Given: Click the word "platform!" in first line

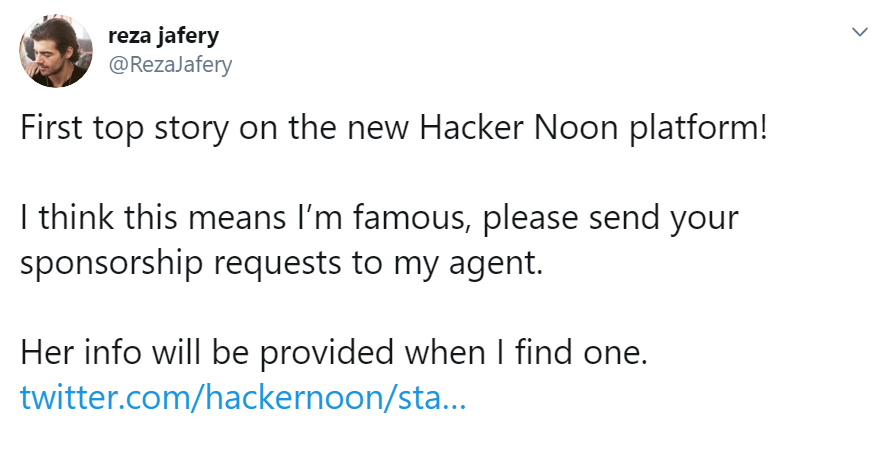Looking at the screenshot, I should 699,130.
